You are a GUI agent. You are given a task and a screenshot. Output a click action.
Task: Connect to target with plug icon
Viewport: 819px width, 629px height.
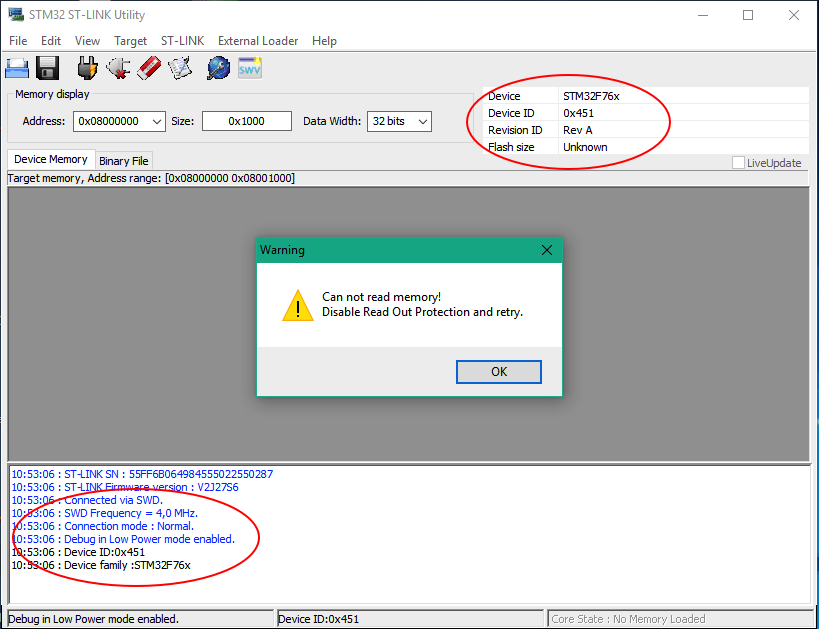[87, 68]
